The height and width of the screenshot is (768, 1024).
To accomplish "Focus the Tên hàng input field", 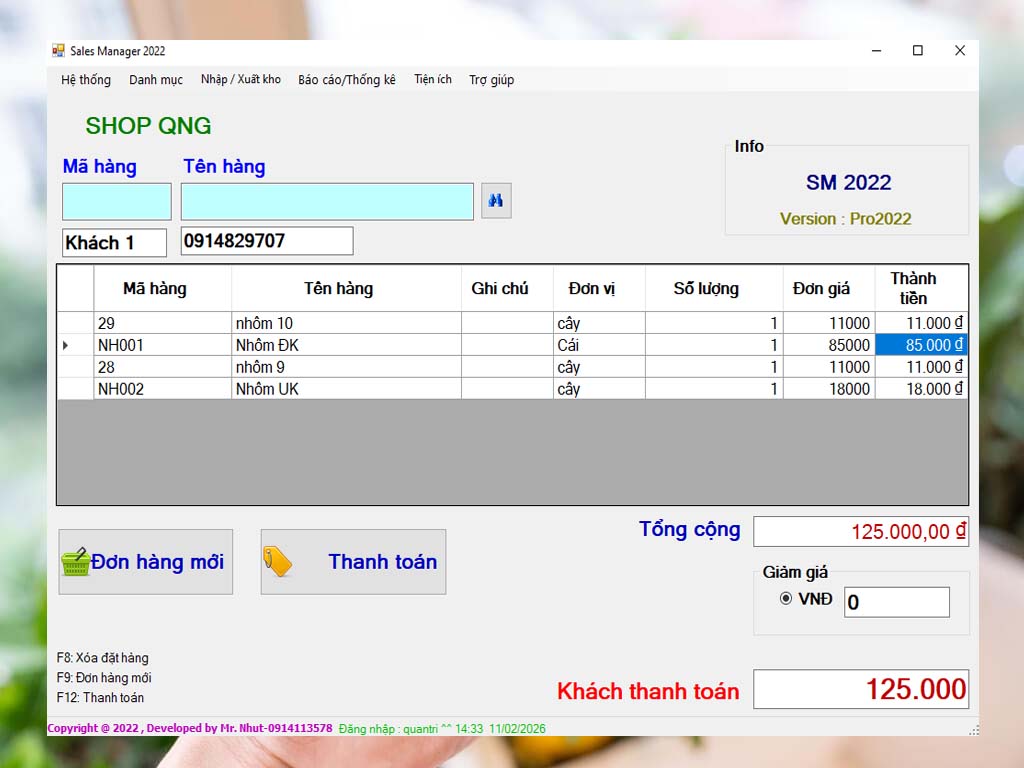I will (x=327, y=202).
